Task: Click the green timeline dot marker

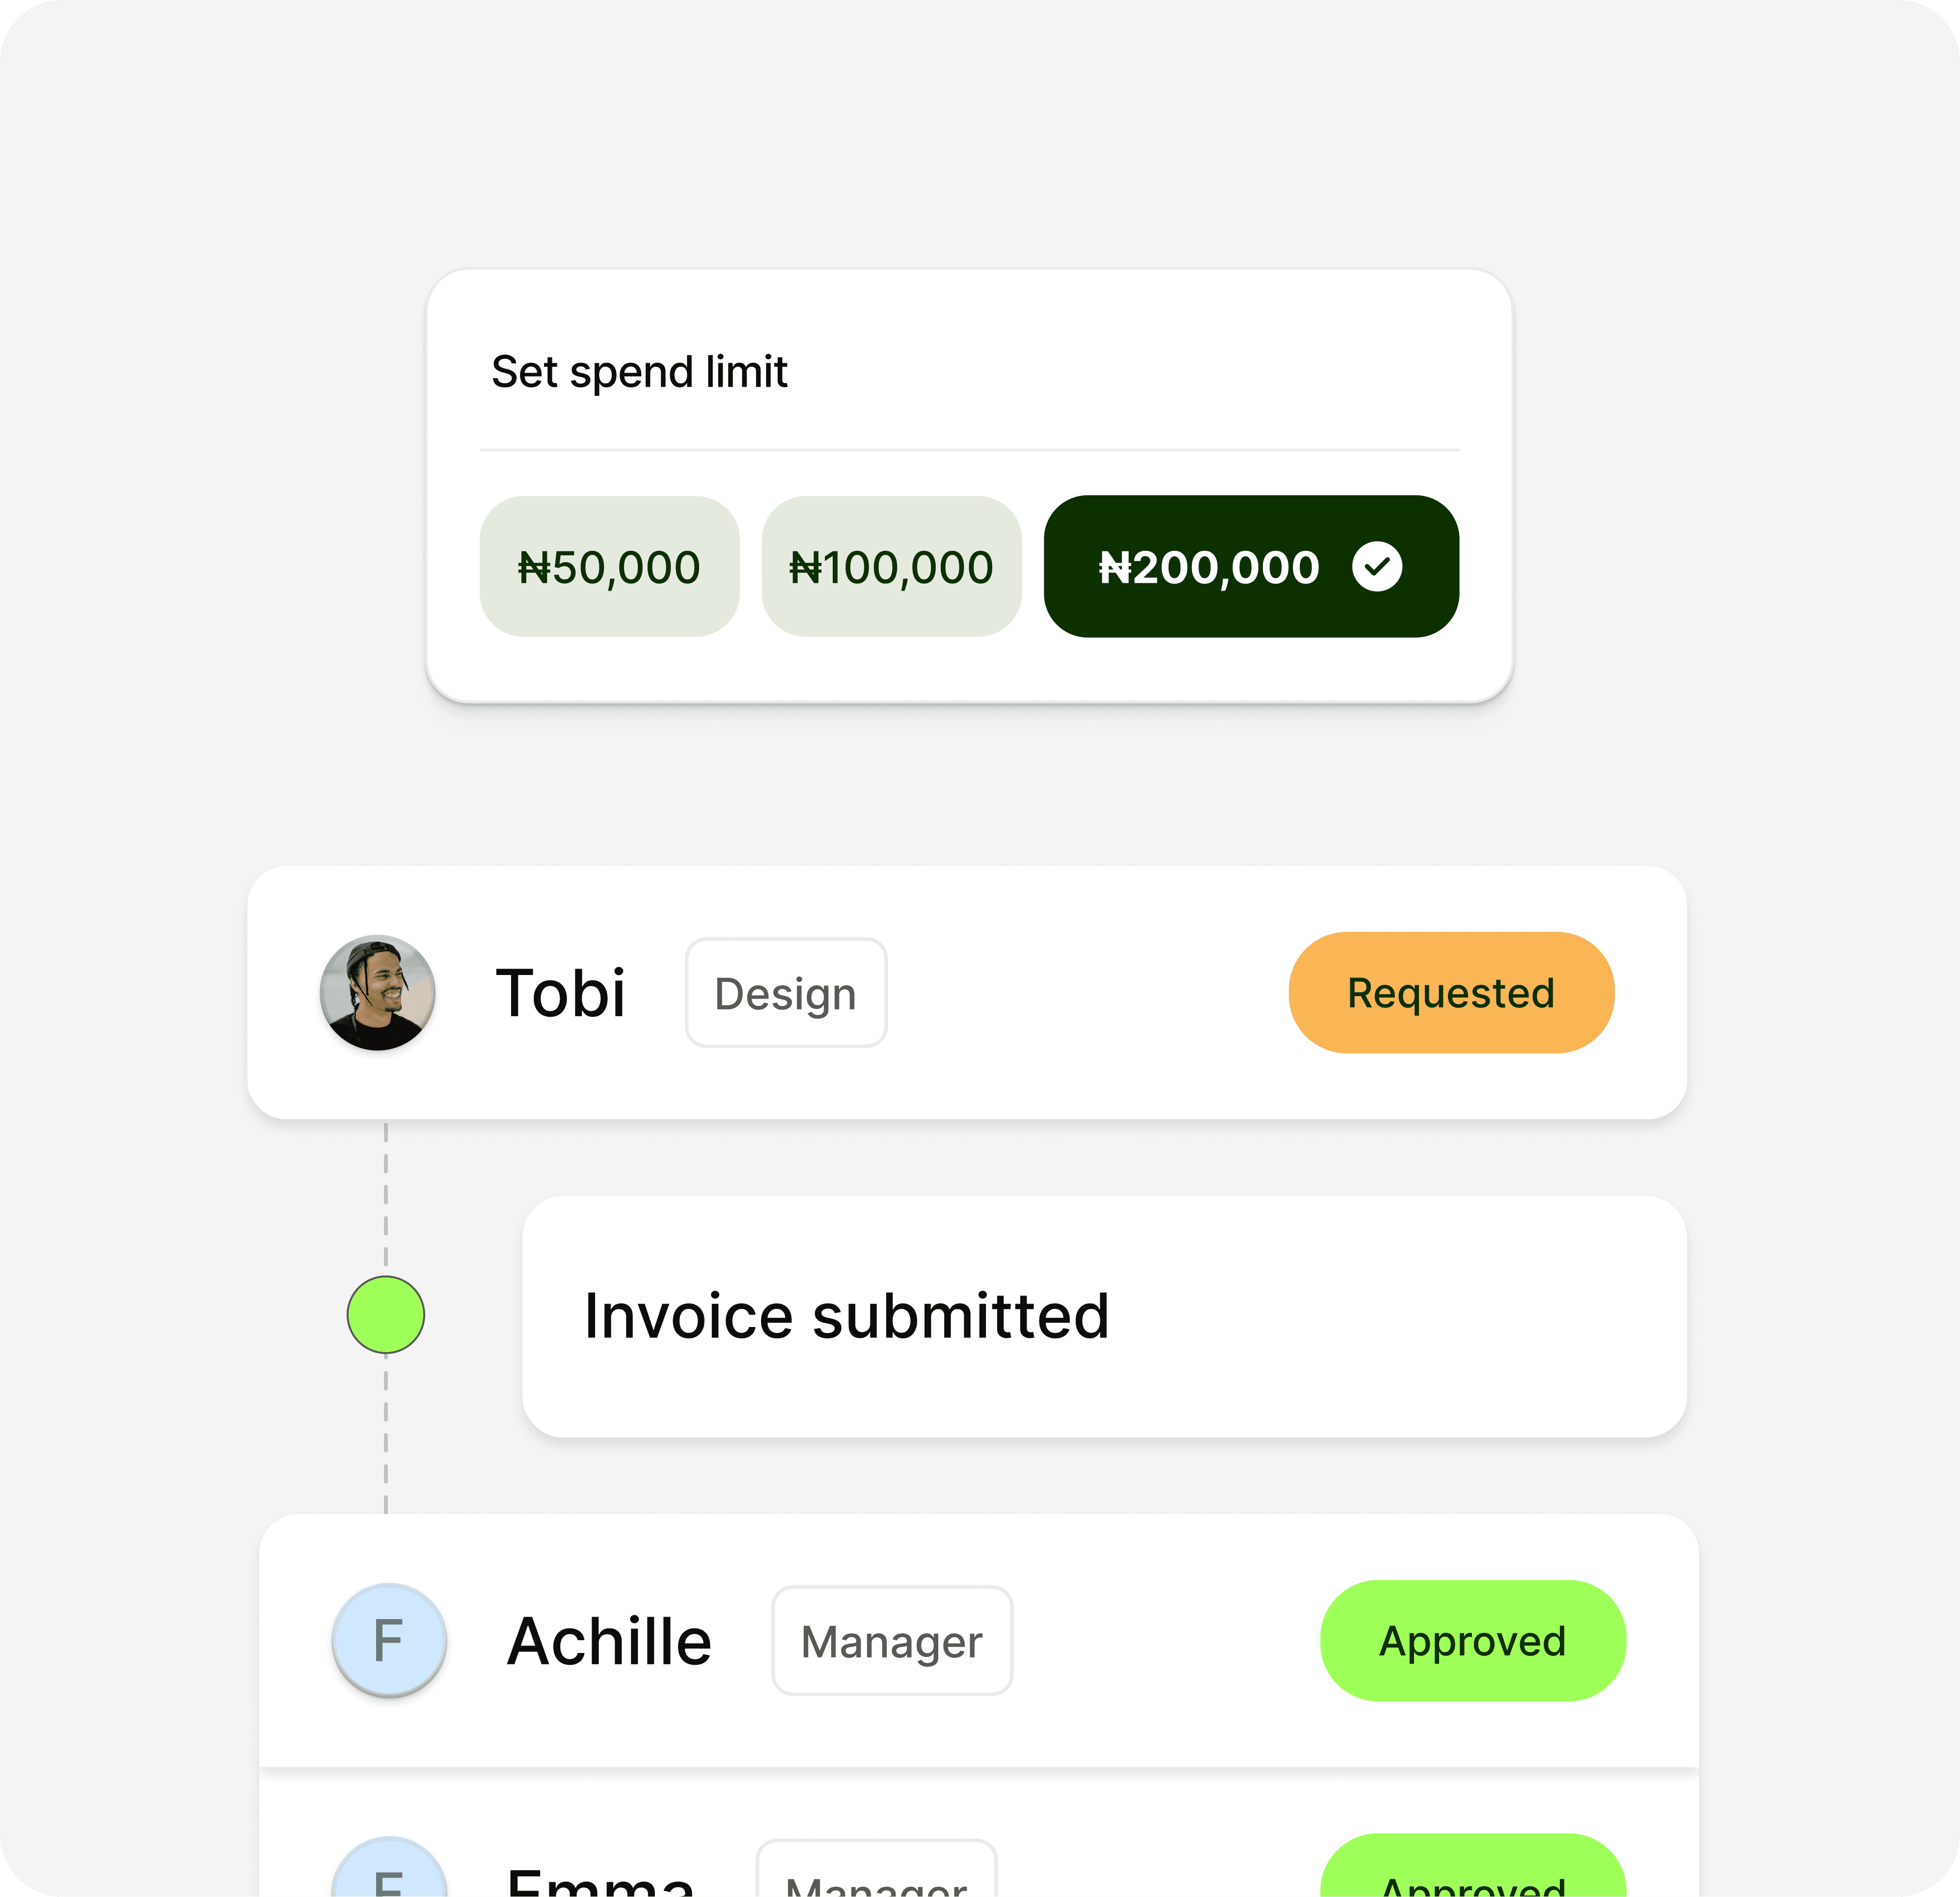Action: [x=386, y=1315]
